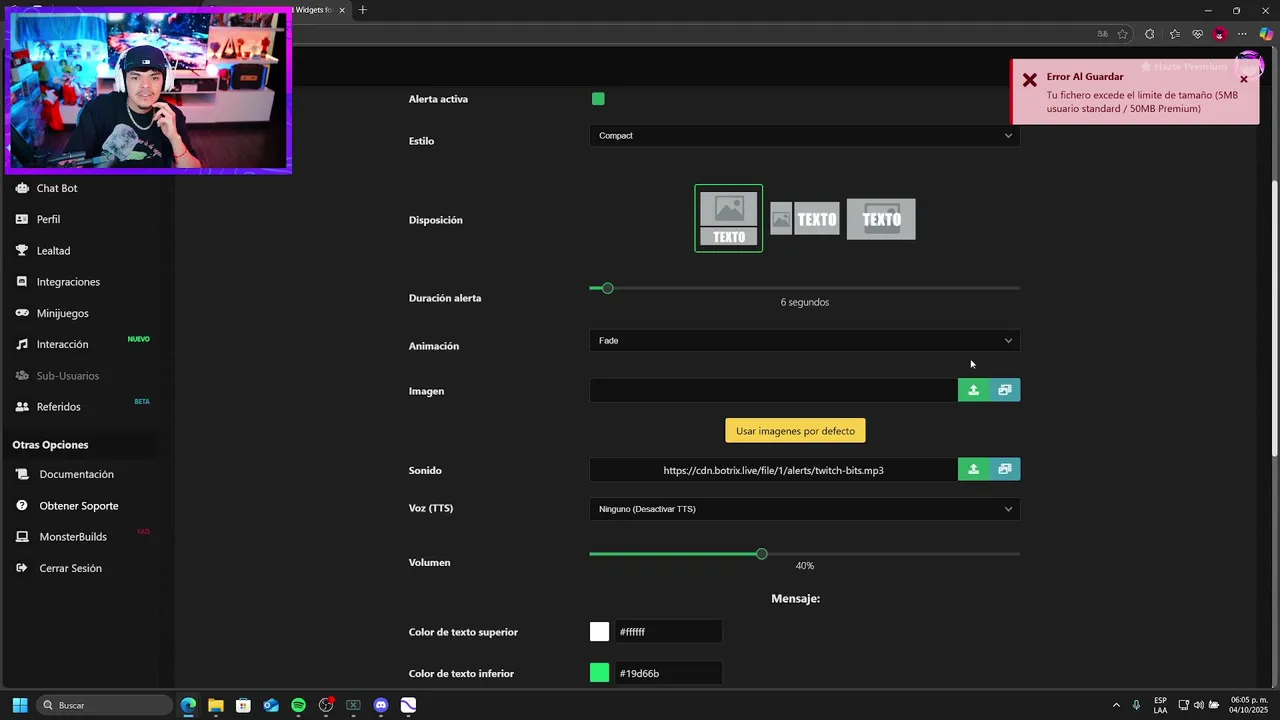The height and width of the screenshot is (720, 1280).
Task: Open the favorites list icon
Action: (x=1175, y=34)
